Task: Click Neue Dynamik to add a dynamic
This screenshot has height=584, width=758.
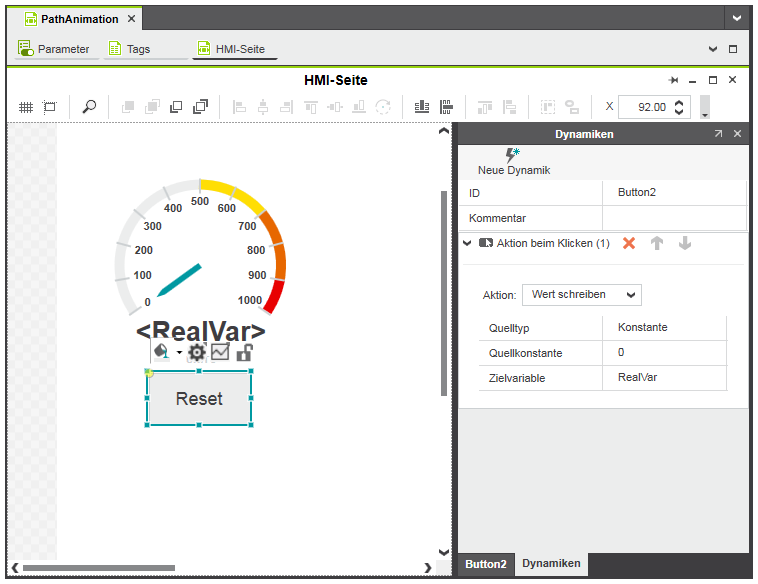Action: [x=513, y=162]
